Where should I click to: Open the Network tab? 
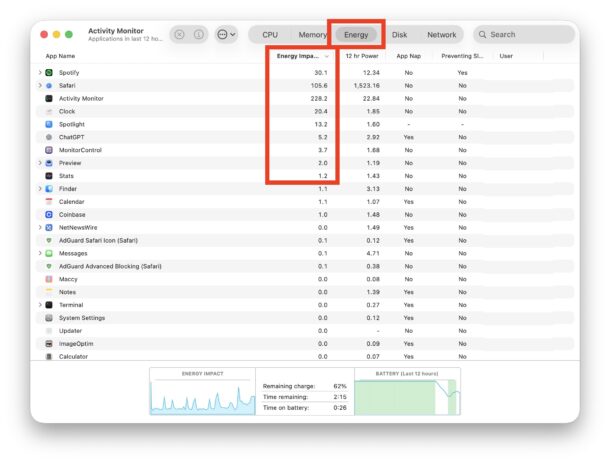point(441,34)
